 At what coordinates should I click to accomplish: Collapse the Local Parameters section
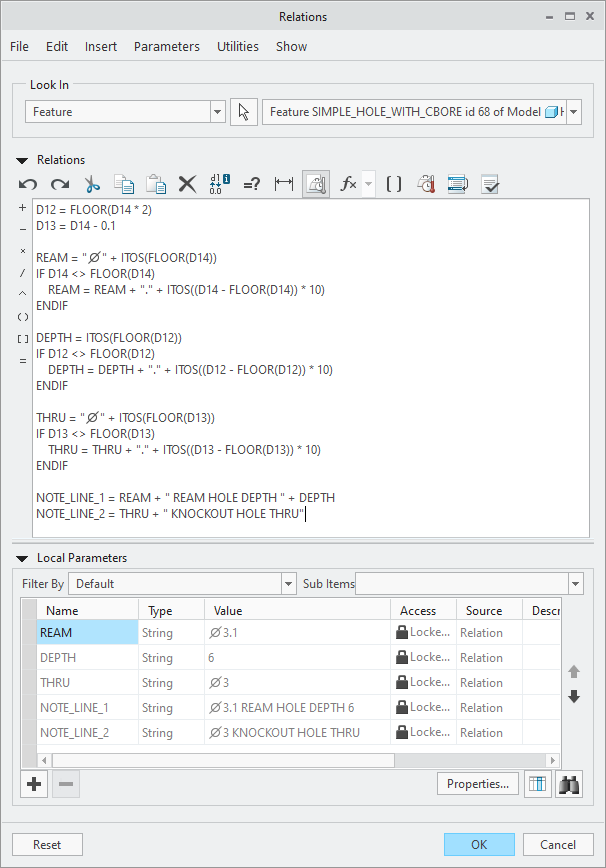[x=22, y=558]
